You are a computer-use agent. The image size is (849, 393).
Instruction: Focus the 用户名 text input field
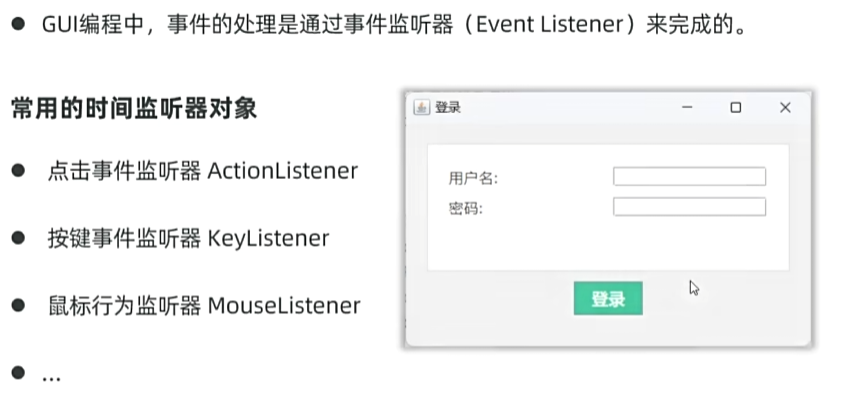(x=689, y=176)
